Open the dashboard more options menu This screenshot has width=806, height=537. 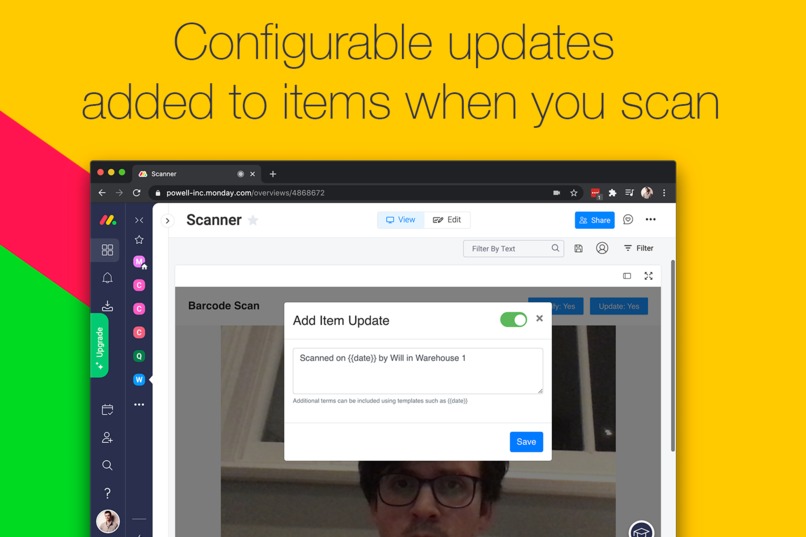coord(651,219)
